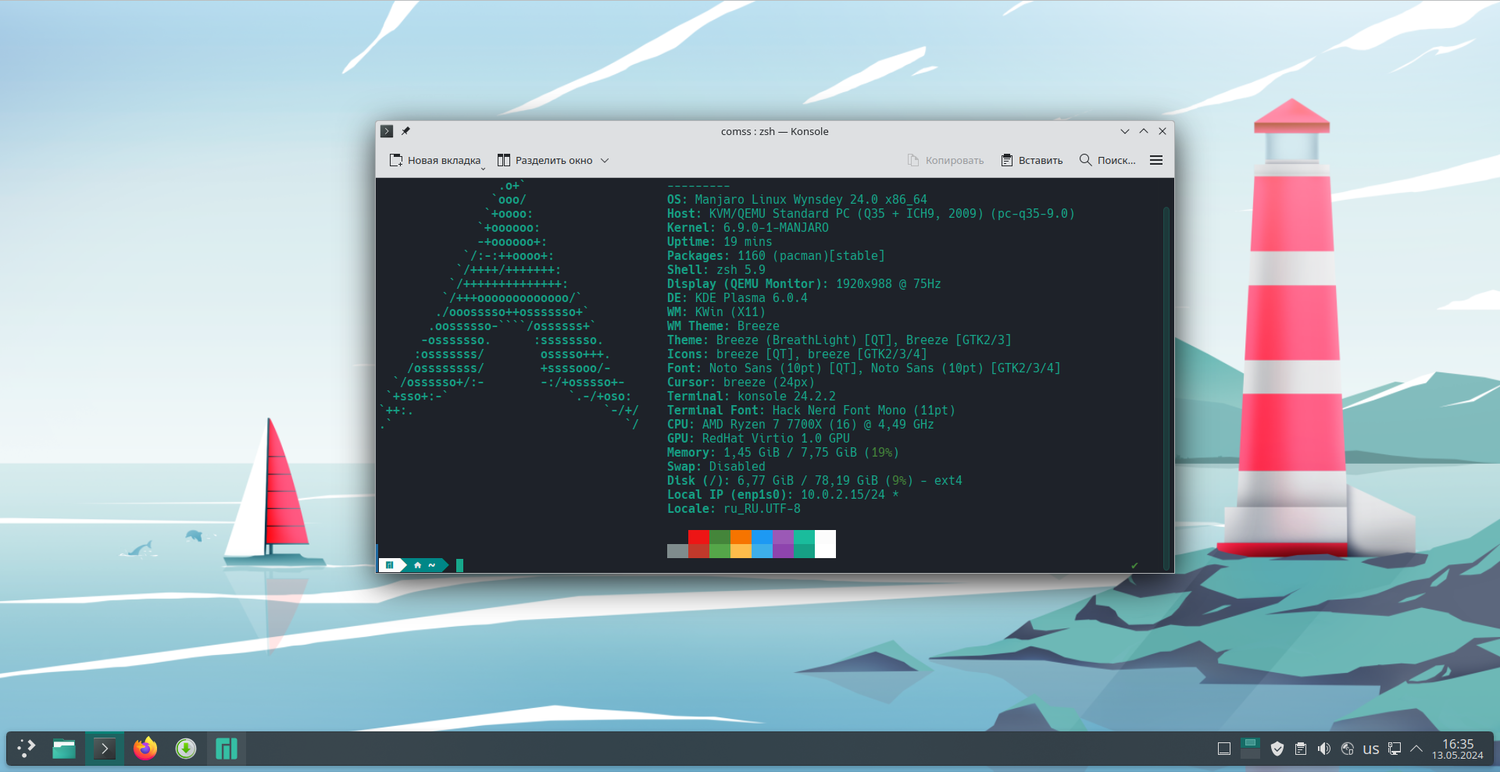1500x772 pixels.
Task: Click the "Host: KVM/QEMU Standard PC" line
Action: click(x=871, y=214)
